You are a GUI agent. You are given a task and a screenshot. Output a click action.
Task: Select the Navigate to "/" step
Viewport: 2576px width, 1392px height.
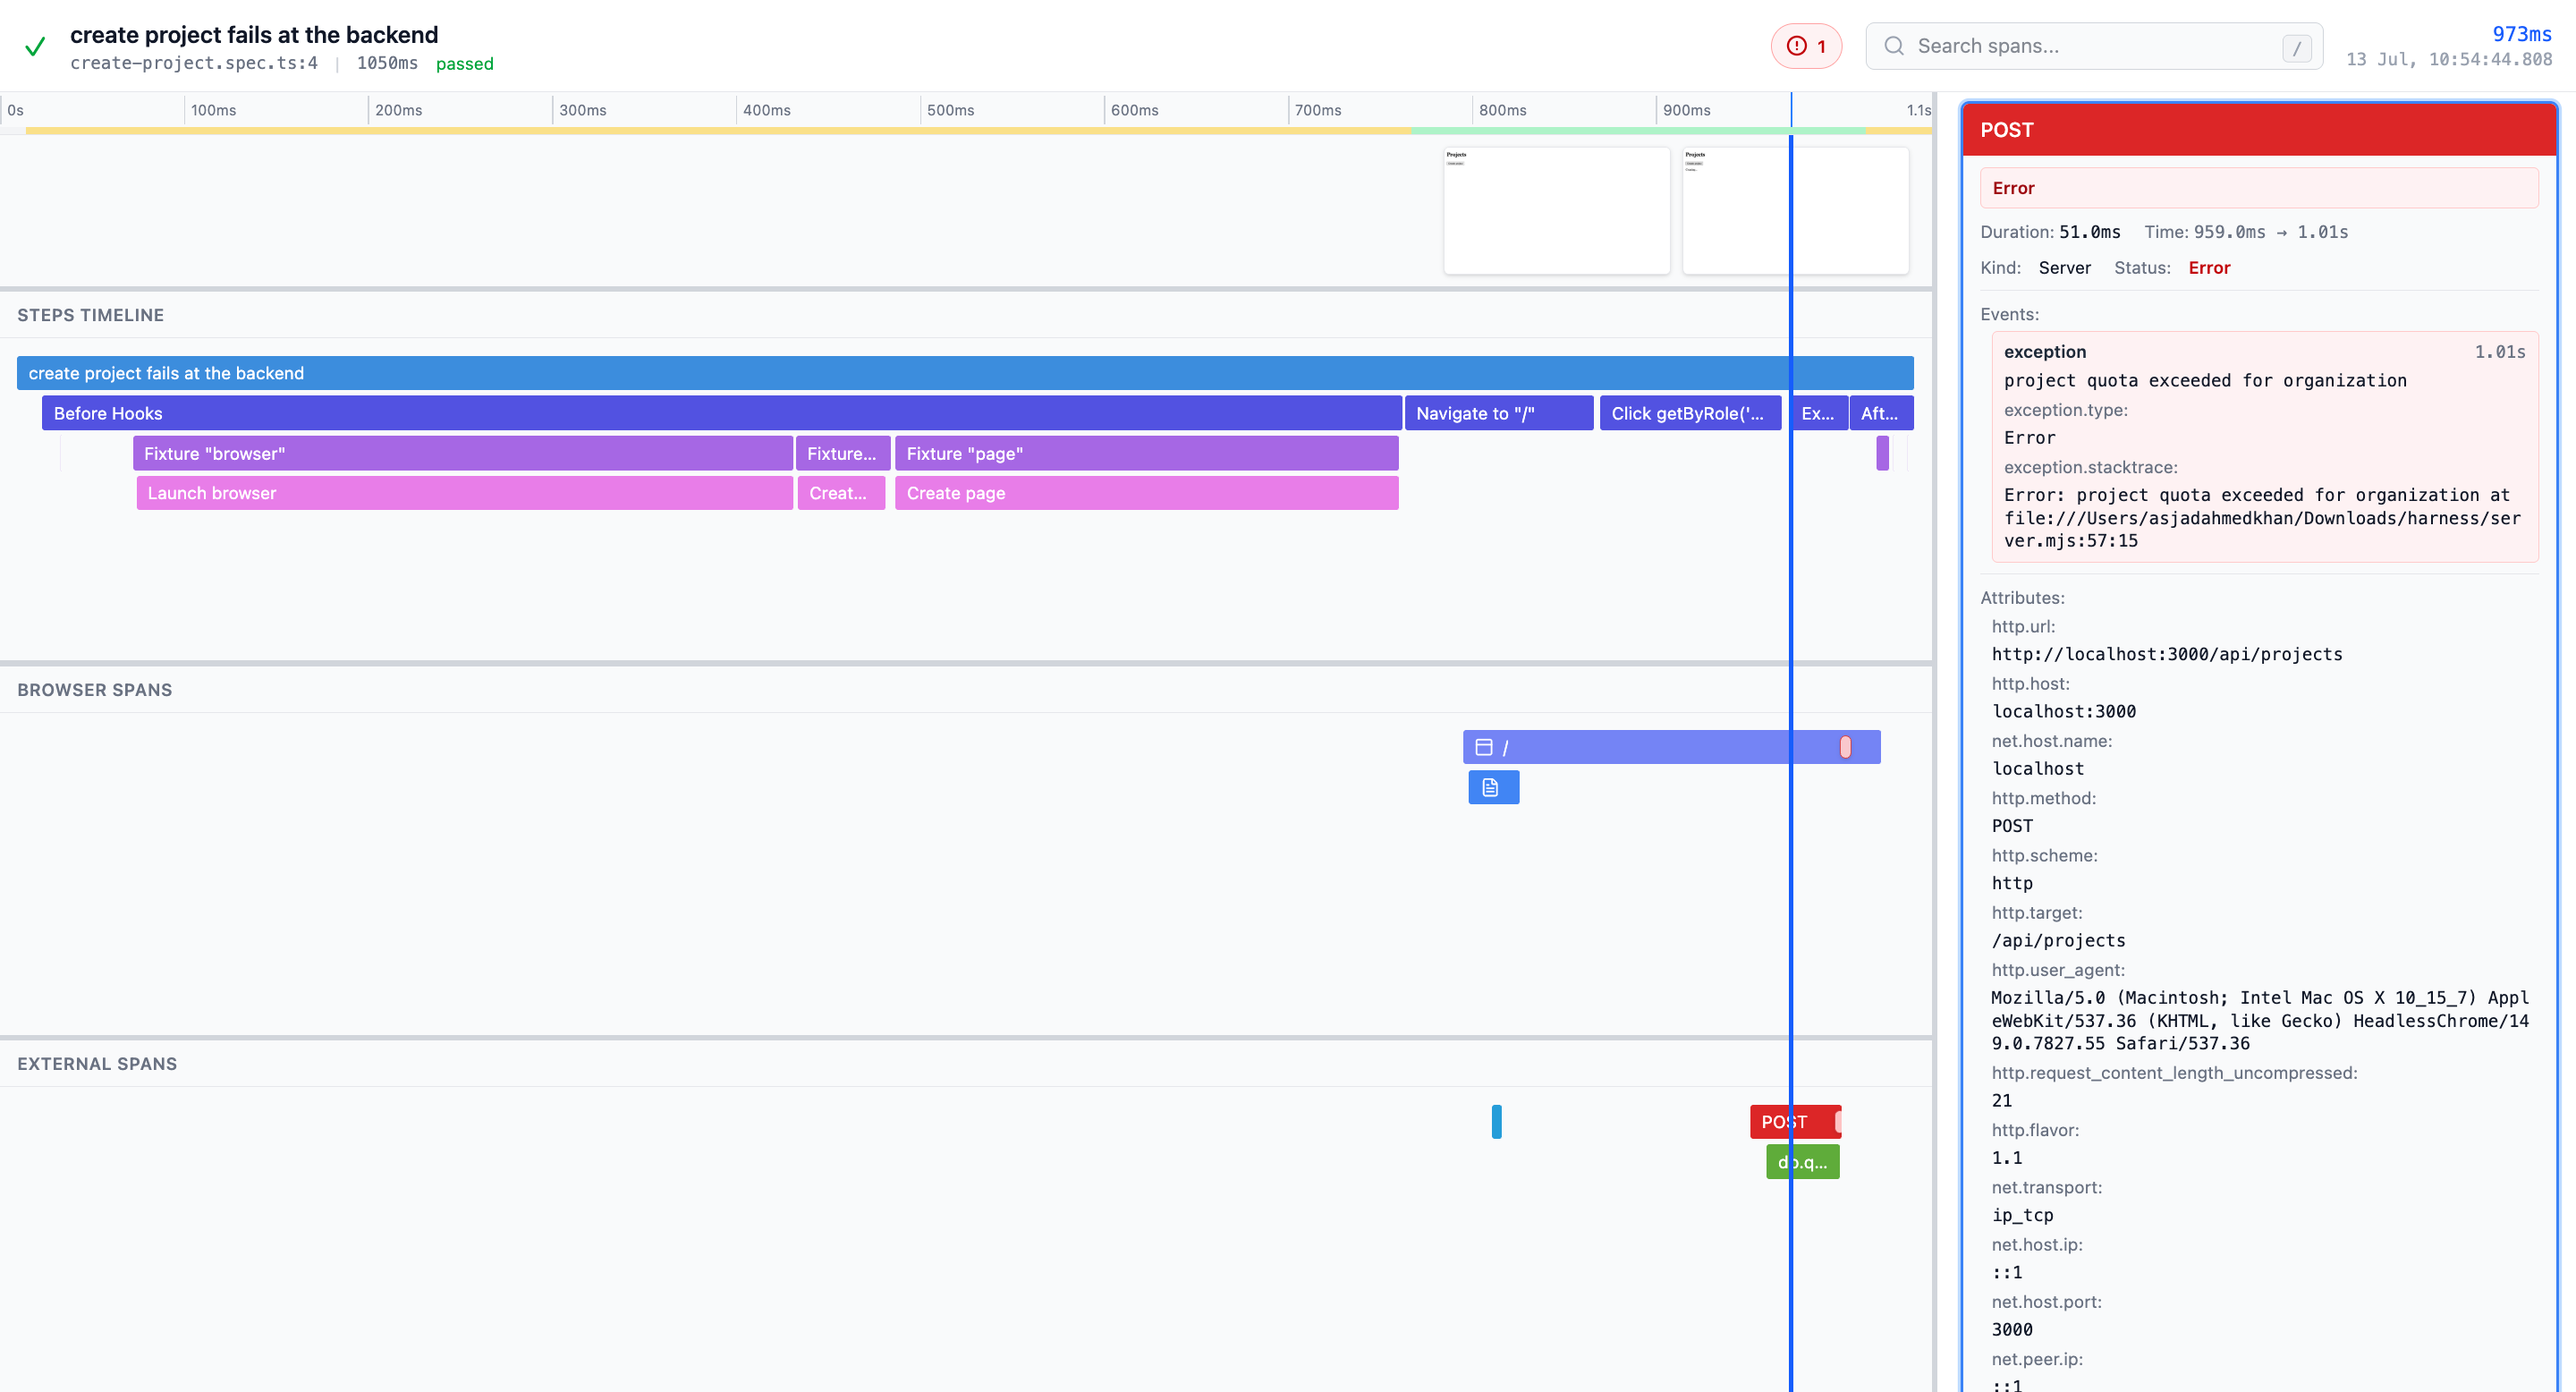pyautogui.click(x=1499, y=413)
